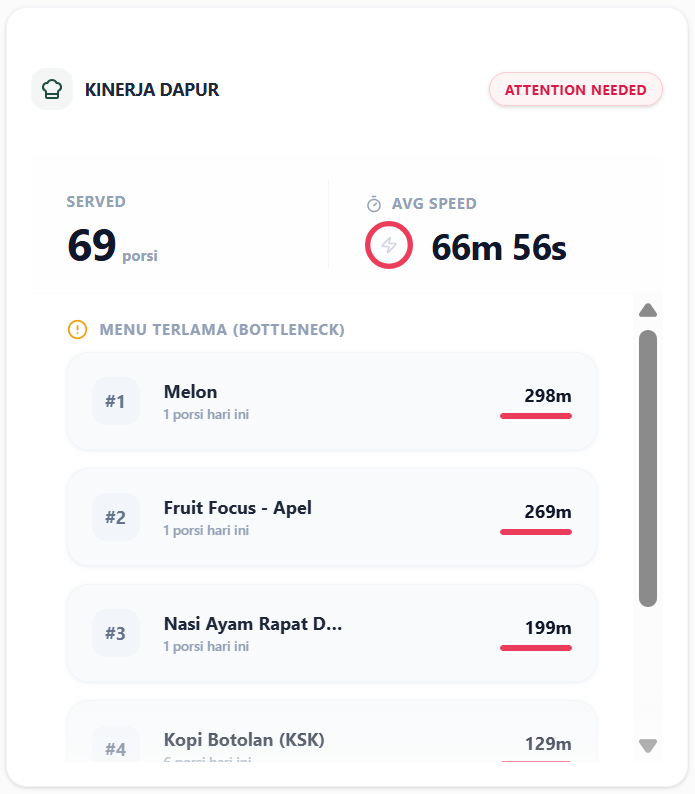The height and width of the screenshot is (794, 695).
Task: Click the chef hat Kinerja Dapur icon
Action: 52,89
